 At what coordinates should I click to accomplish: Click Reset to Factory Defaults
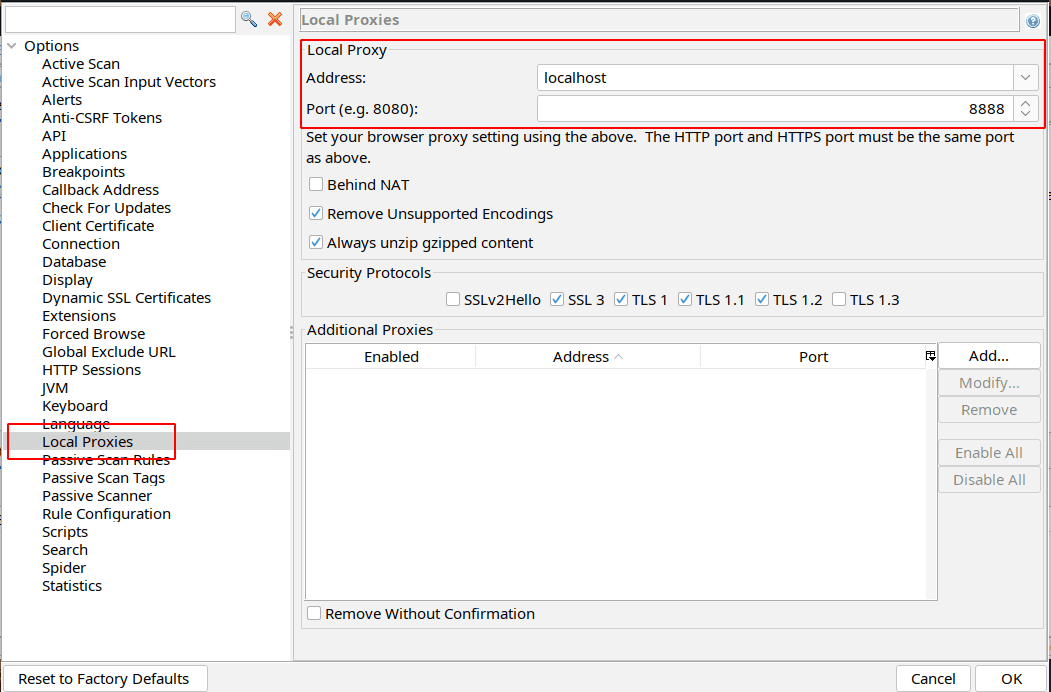[x=105, y=678]
